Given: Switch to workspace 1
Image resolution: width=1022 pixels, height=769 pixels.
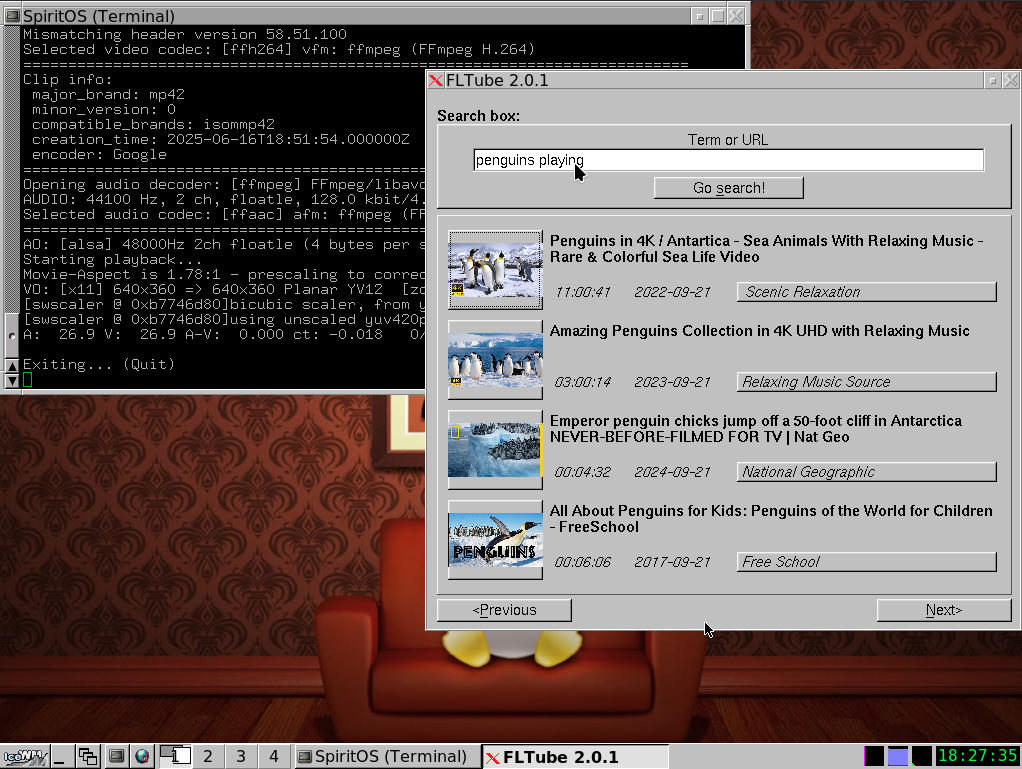Looking at the screenshot, I should click(x=175, y=756).
